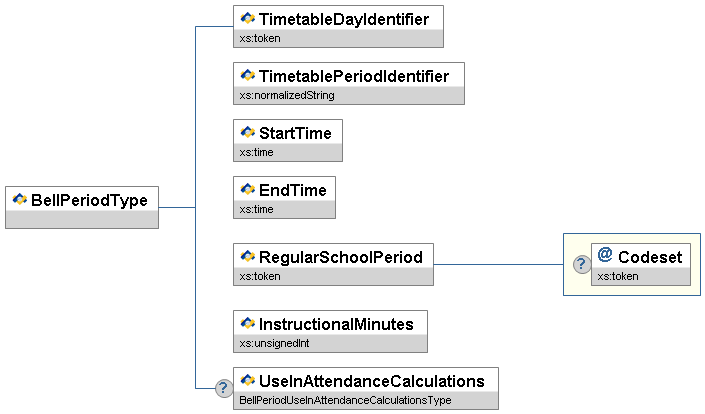705x414 pixels.
Task: Select the EndTime element box
Action: click(285, 197)
